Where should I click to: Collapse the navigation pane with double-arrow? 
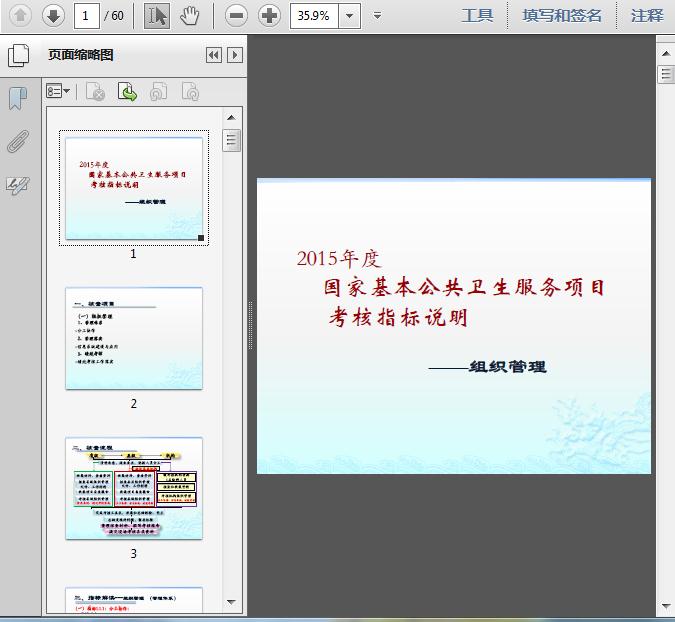tap(214, 55)
